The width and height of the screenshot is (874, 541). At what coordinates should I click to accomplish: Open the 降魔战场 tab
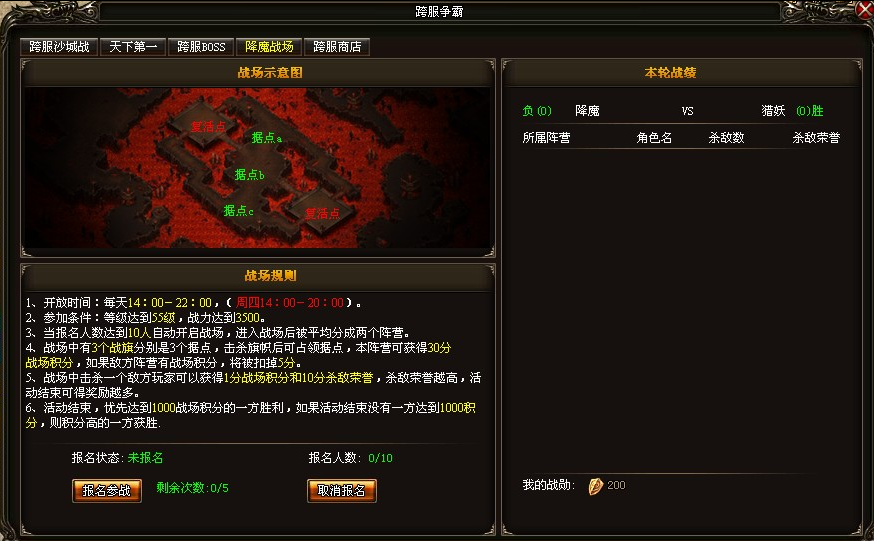click(x=269, y=47)
